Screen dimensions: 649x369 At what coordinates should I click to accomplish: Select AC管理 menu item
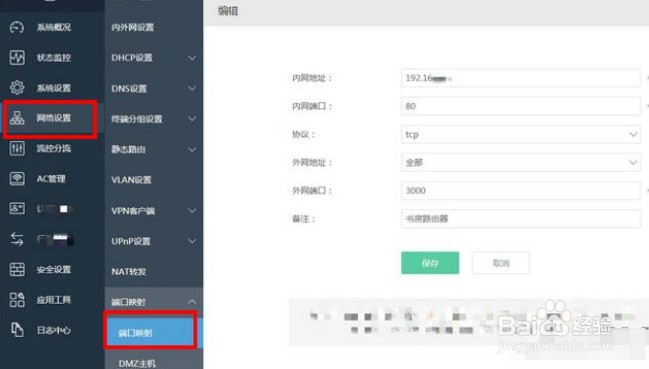[51, 179]
